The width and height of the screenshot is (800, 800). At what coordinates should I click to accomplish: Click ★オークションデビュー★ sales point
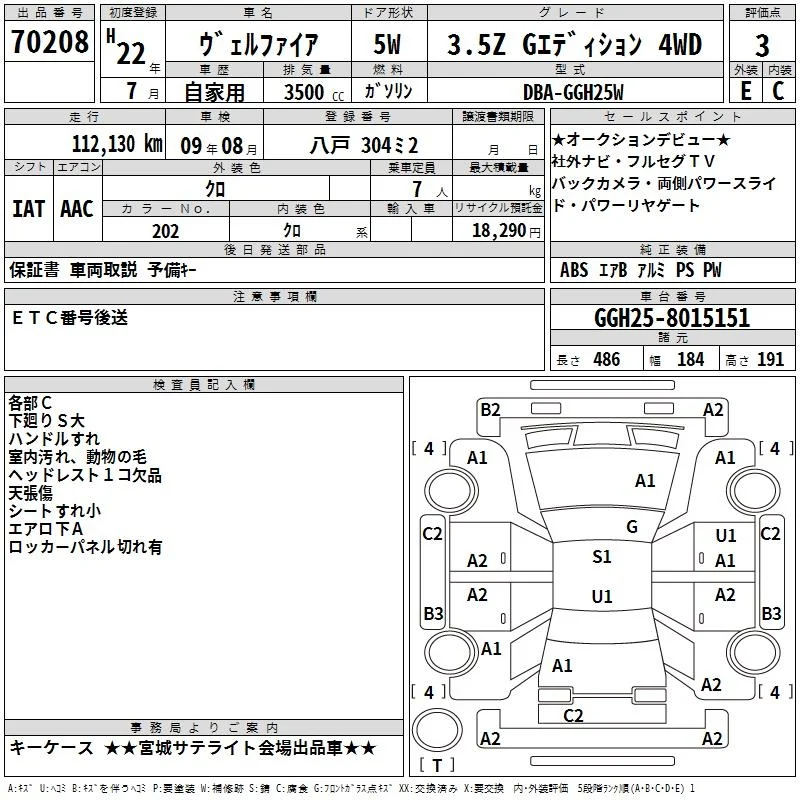(641, 139)
